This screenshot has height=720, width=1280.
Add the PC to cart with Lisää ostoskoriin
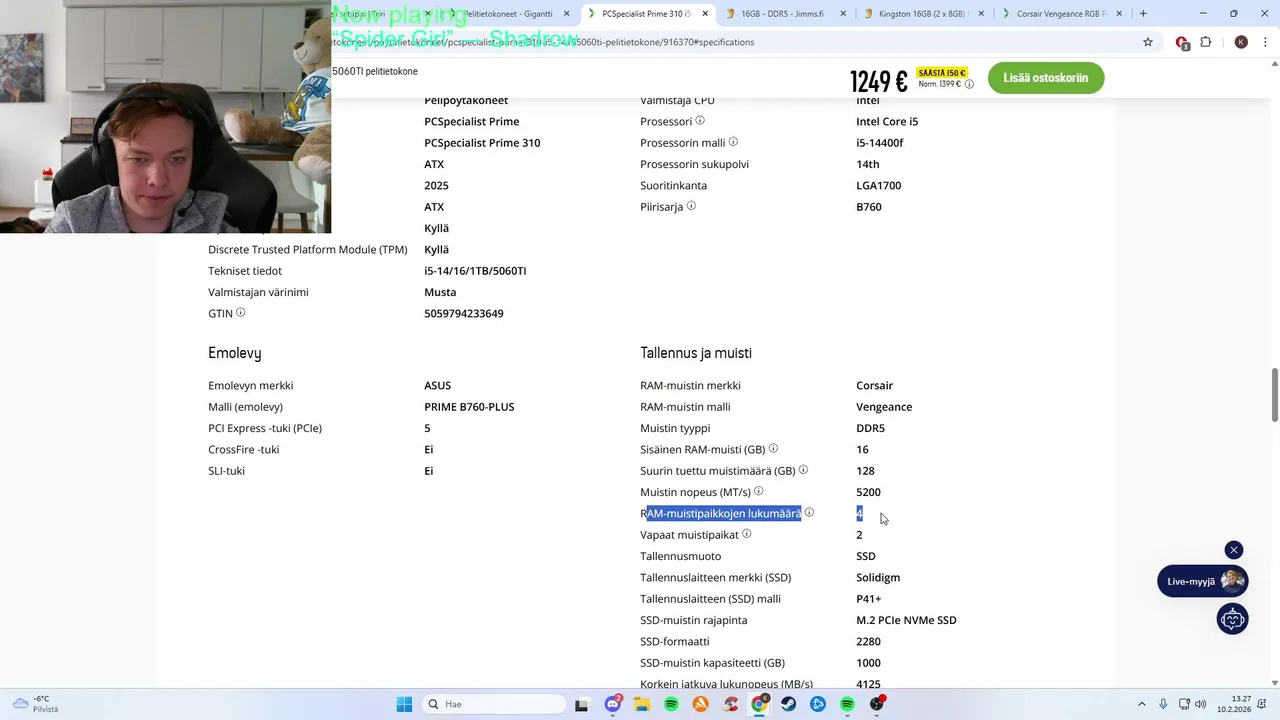pos(1045,78)
